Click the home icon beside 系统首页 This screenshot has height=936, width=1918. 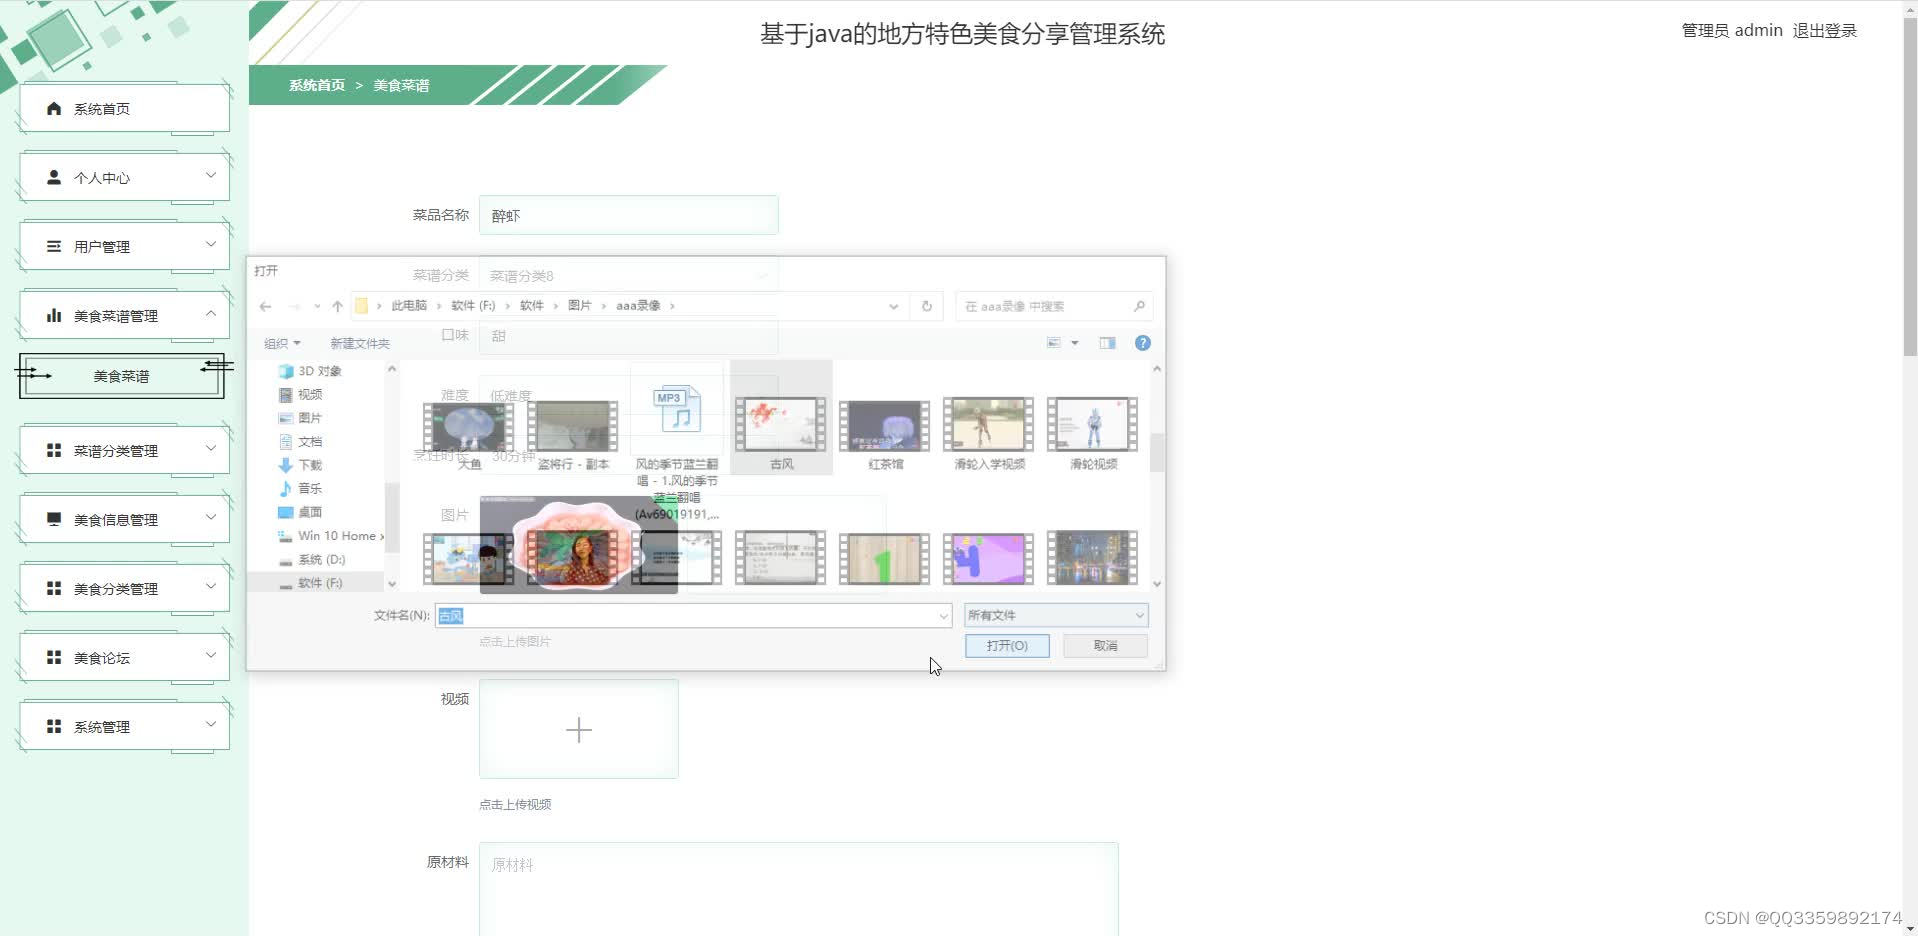click(x=54, y=108)
